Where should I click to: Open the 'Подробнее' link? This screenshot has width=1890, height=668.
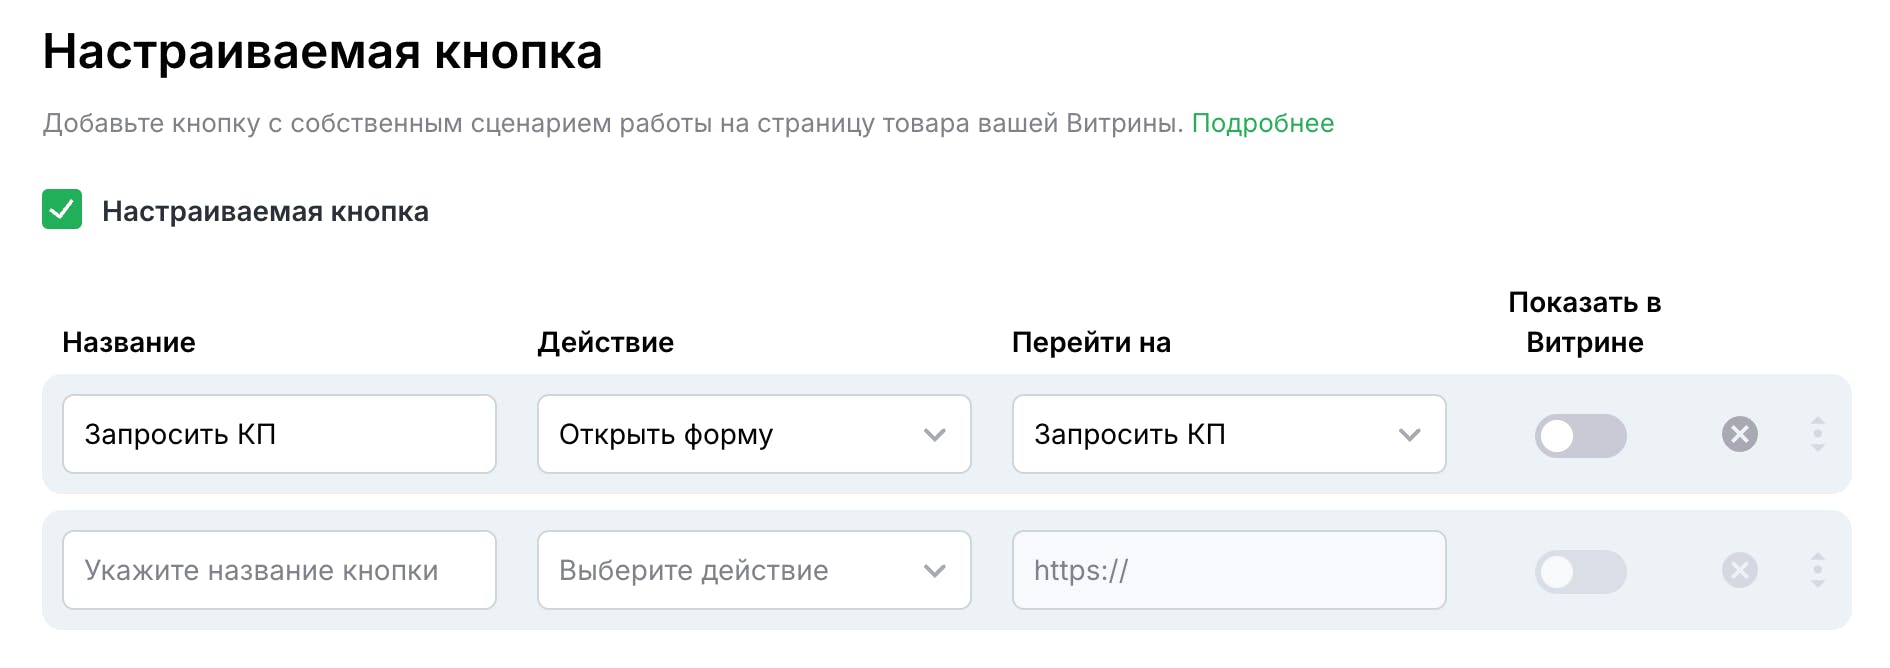click(1262, 123)
